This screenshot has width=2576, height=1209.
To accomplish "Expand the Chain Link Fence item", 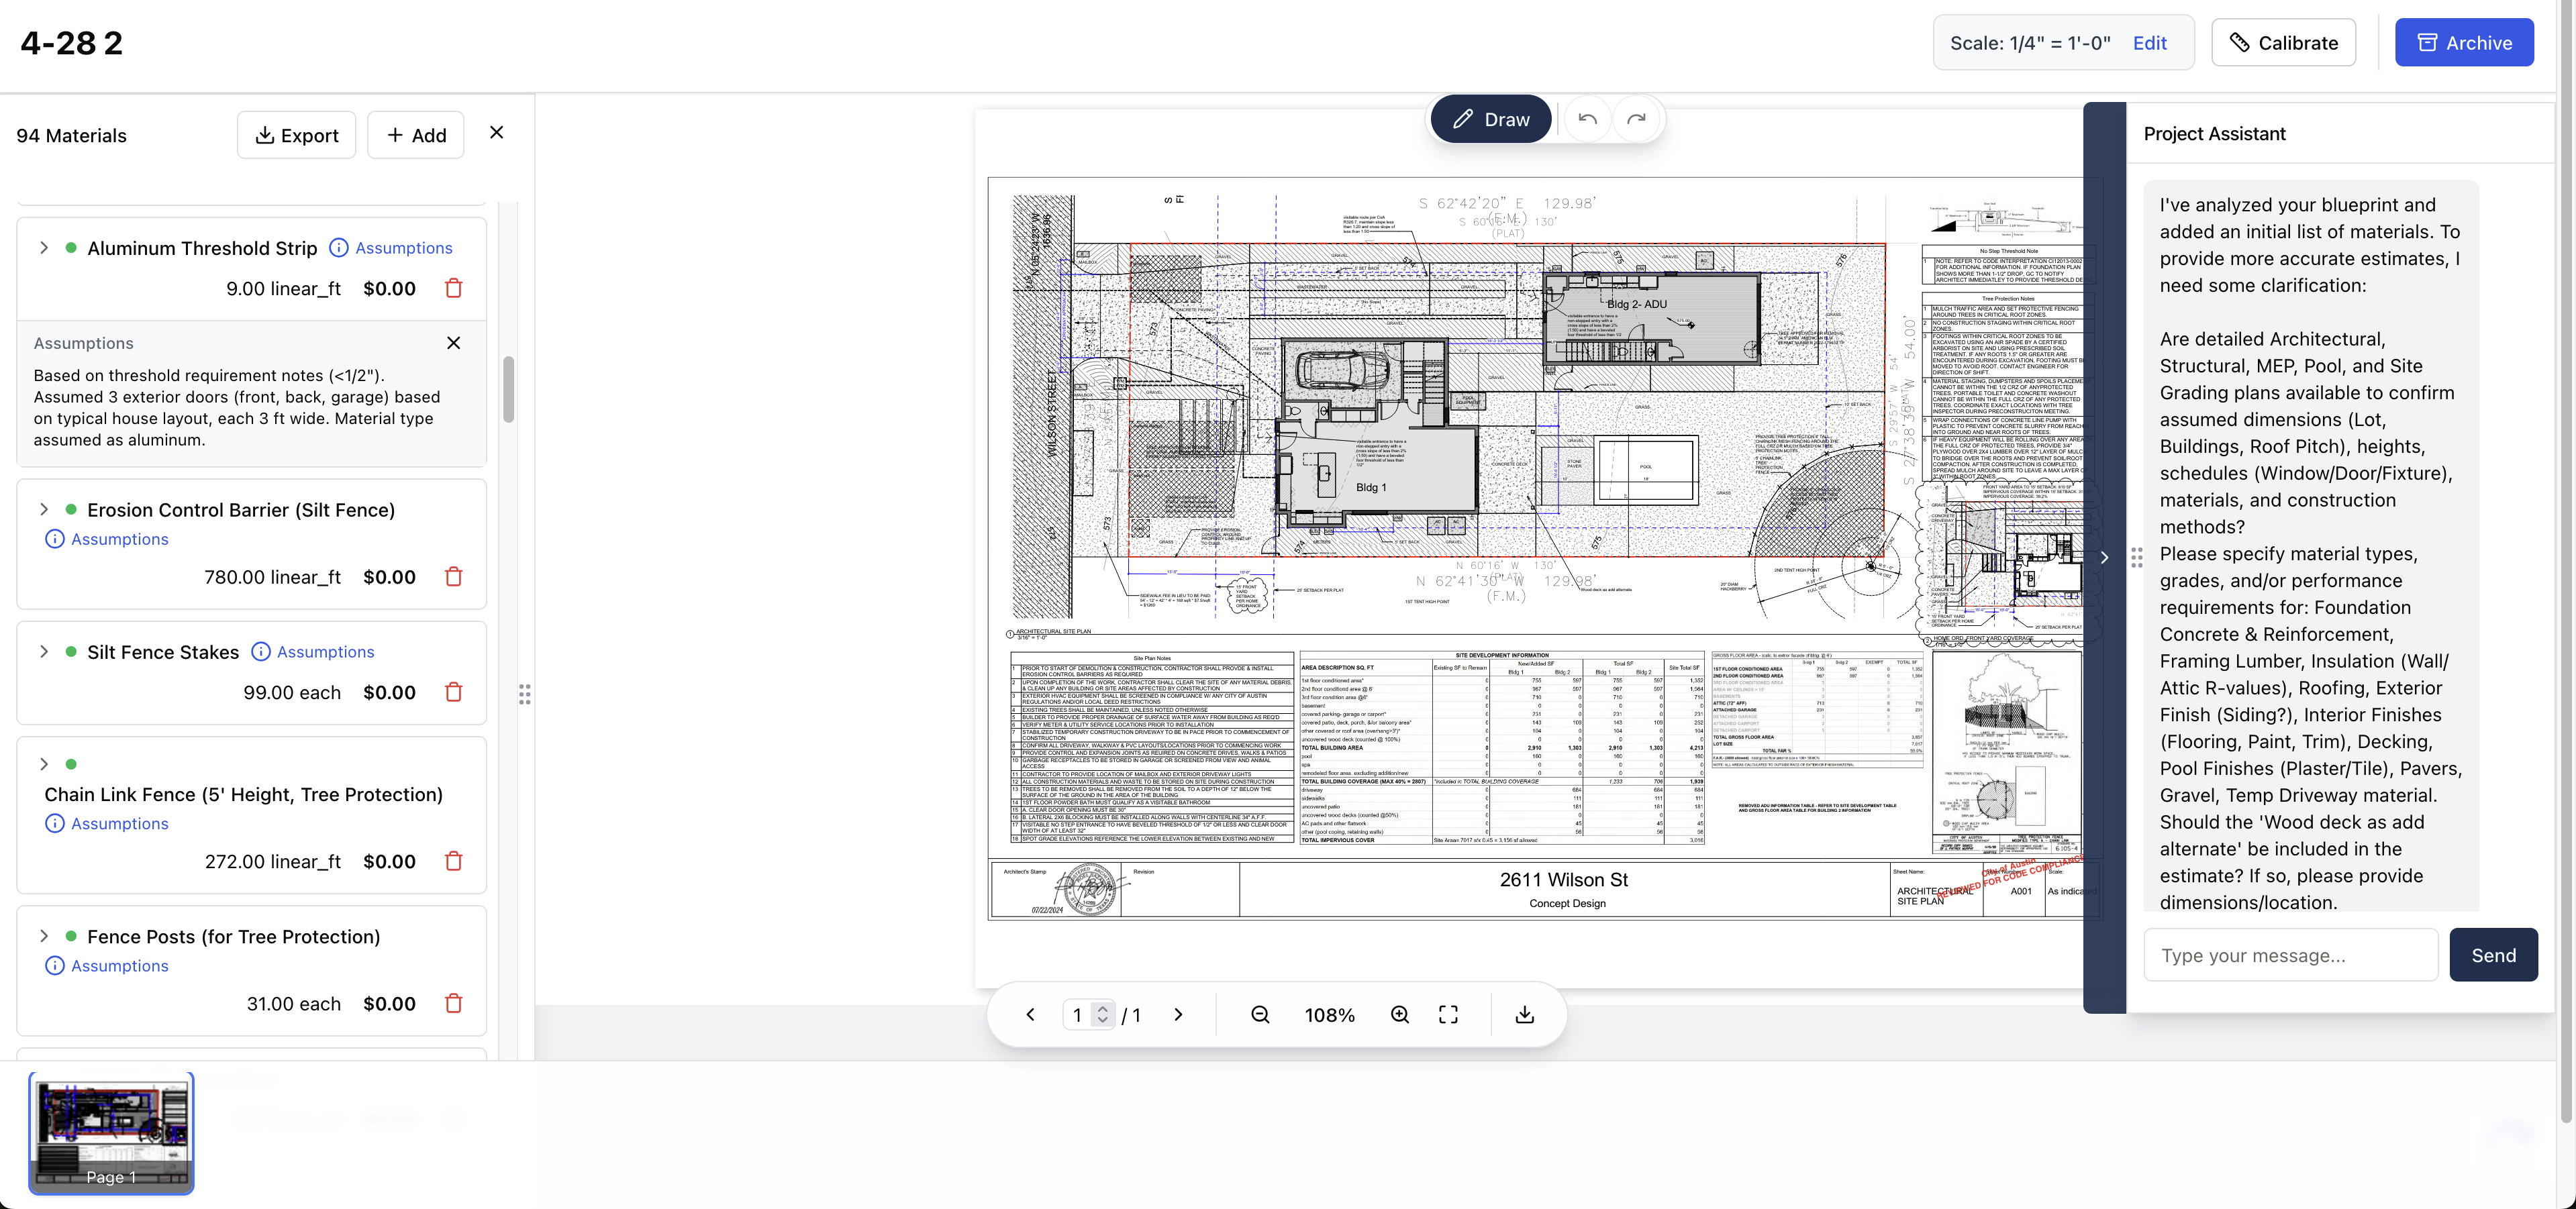I will click(44, 764).
